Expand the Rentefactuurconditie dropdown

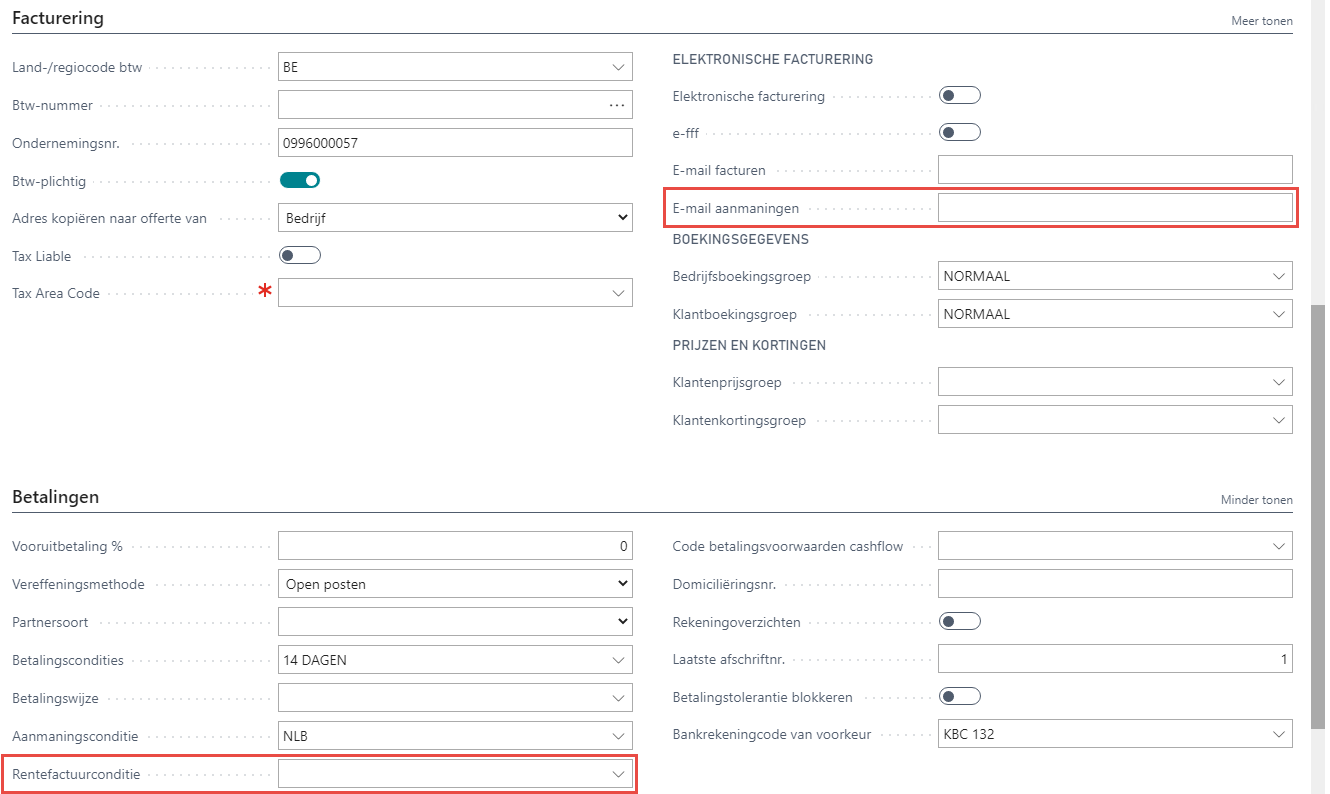tap(617, 774)
